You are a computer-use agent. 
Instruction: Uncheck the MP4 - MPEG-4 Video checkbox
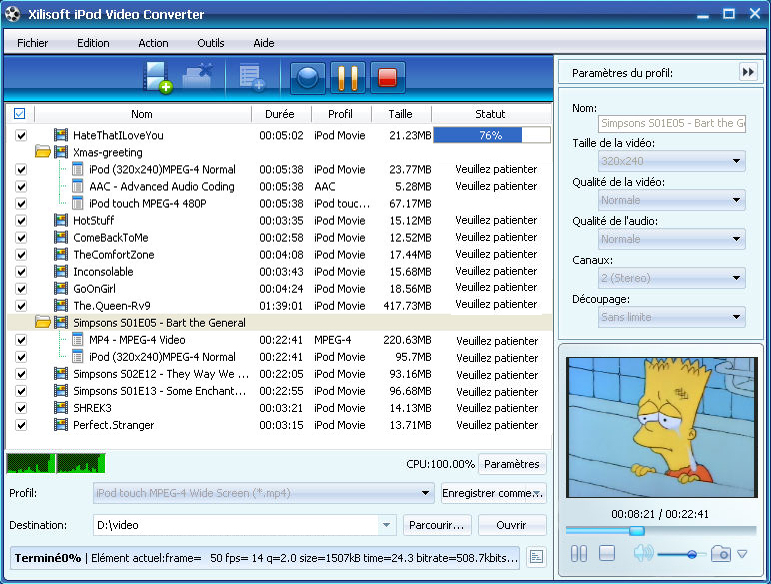pos(21,340)
